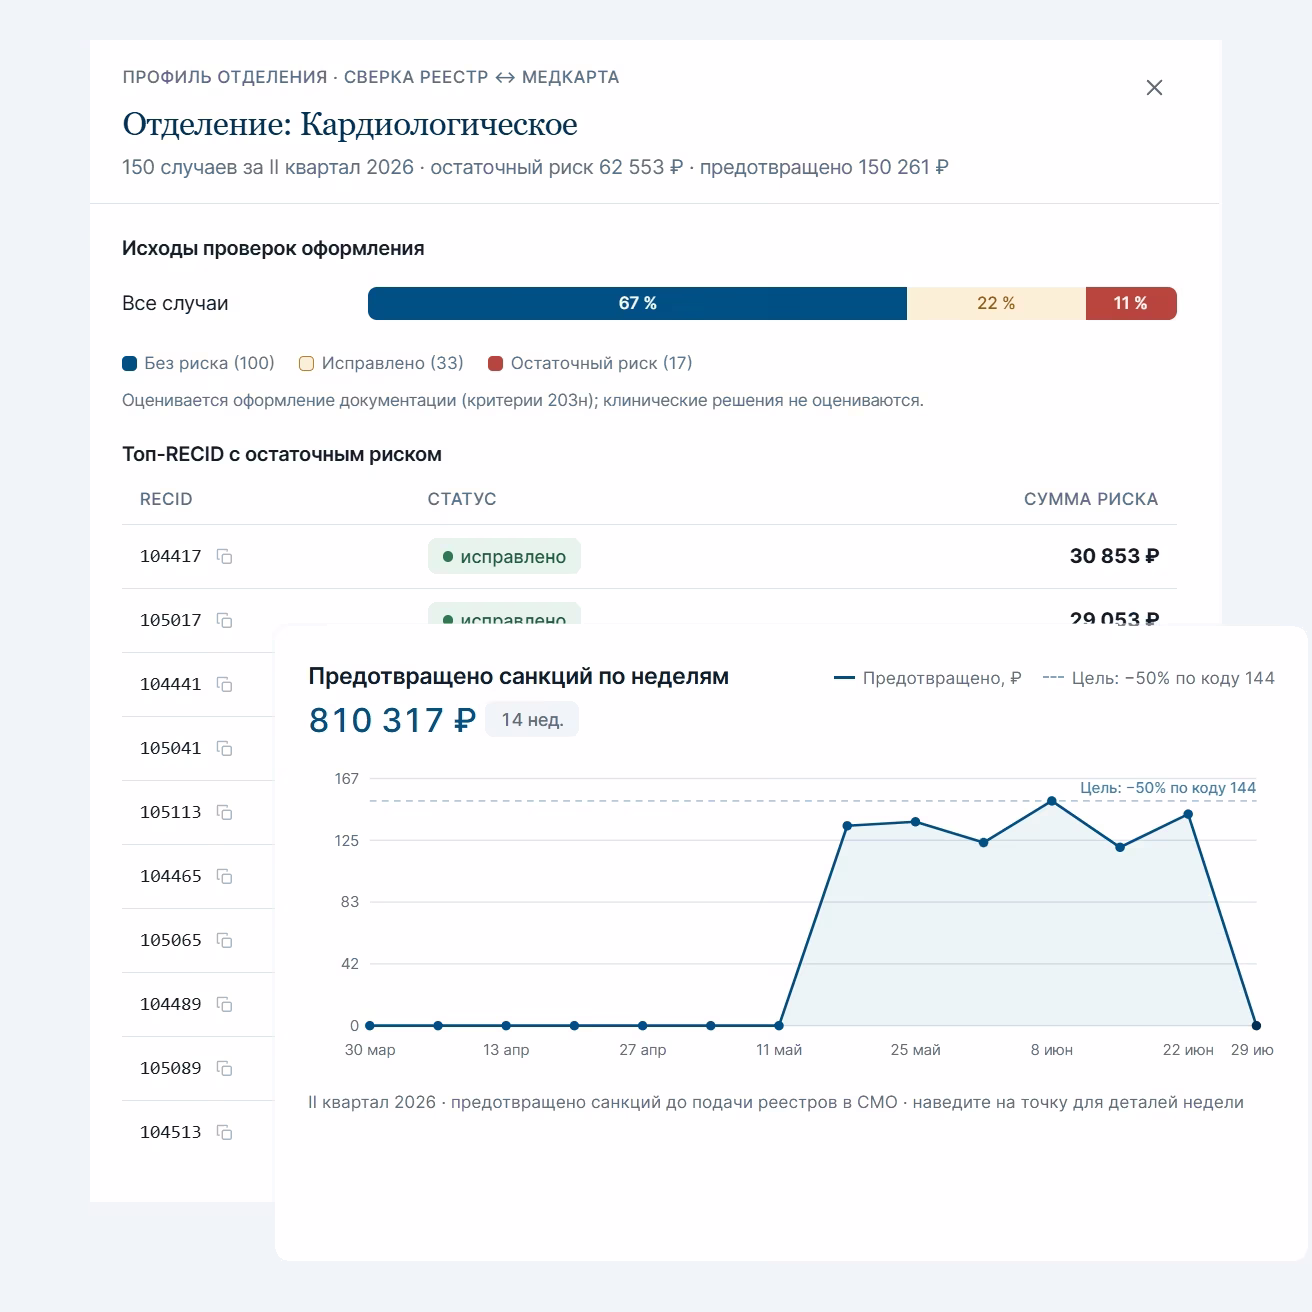Click RECID number 104465
The width and height of the screenshot is (1312, 1312).
tap(171, 876)
